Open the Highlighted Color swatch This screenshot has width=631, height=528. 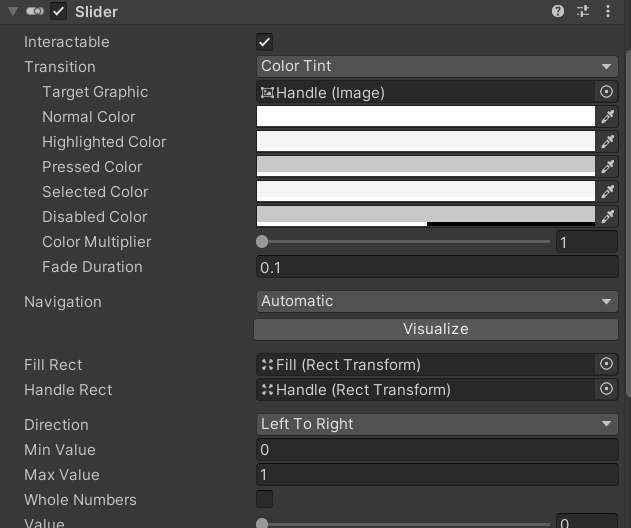pyautogui.click(x=426, y=141)
